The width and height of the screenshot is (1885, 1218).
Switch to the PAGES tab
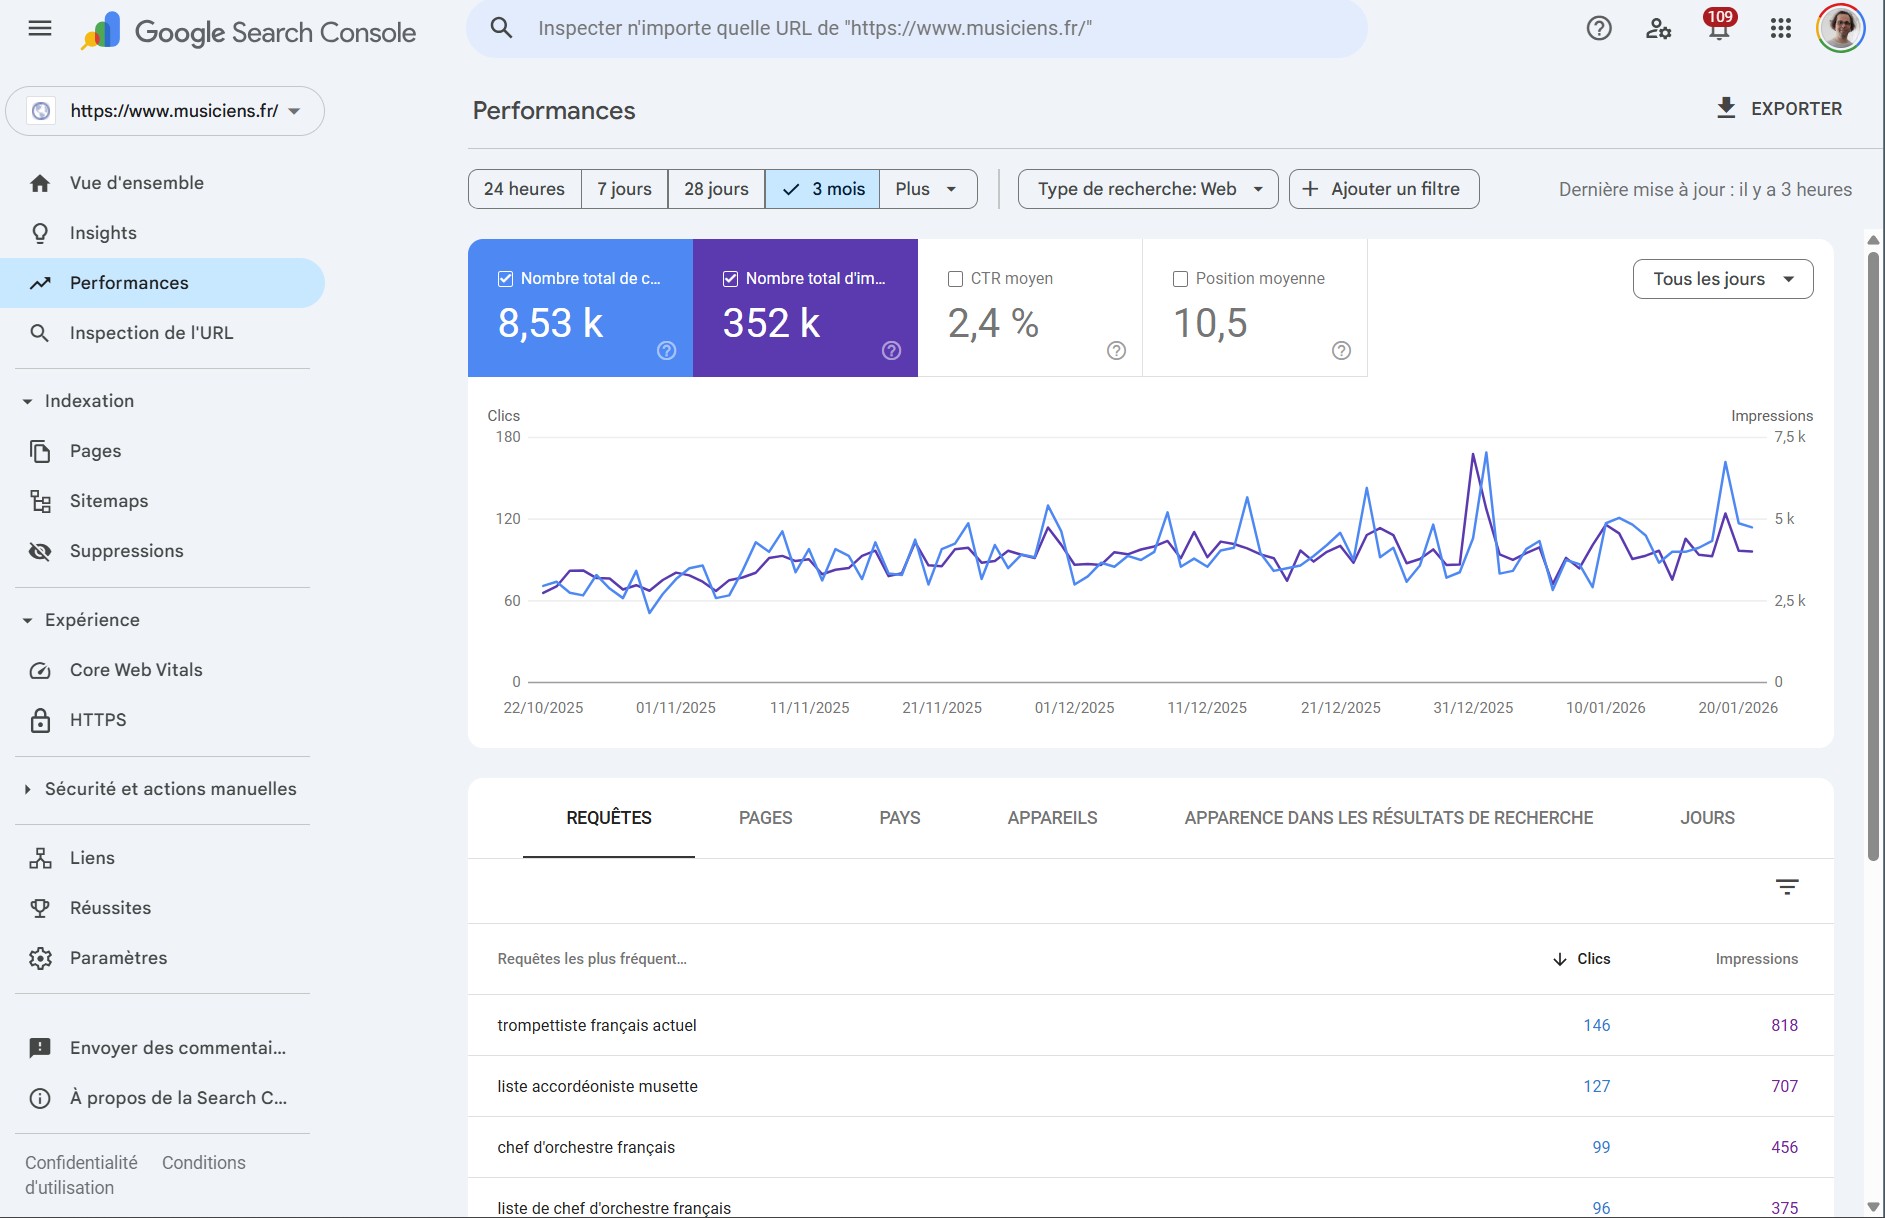tap(765, 818)
